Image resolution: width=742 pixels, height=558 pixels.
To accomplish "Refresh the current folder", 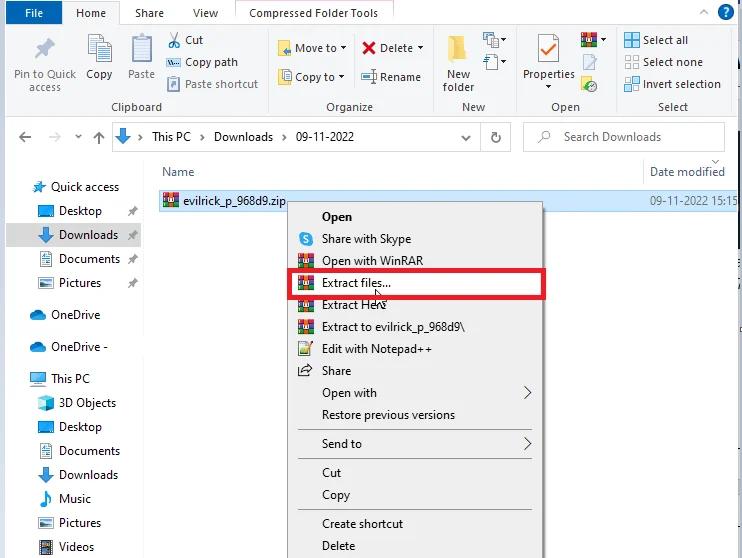I will [495, 137].
